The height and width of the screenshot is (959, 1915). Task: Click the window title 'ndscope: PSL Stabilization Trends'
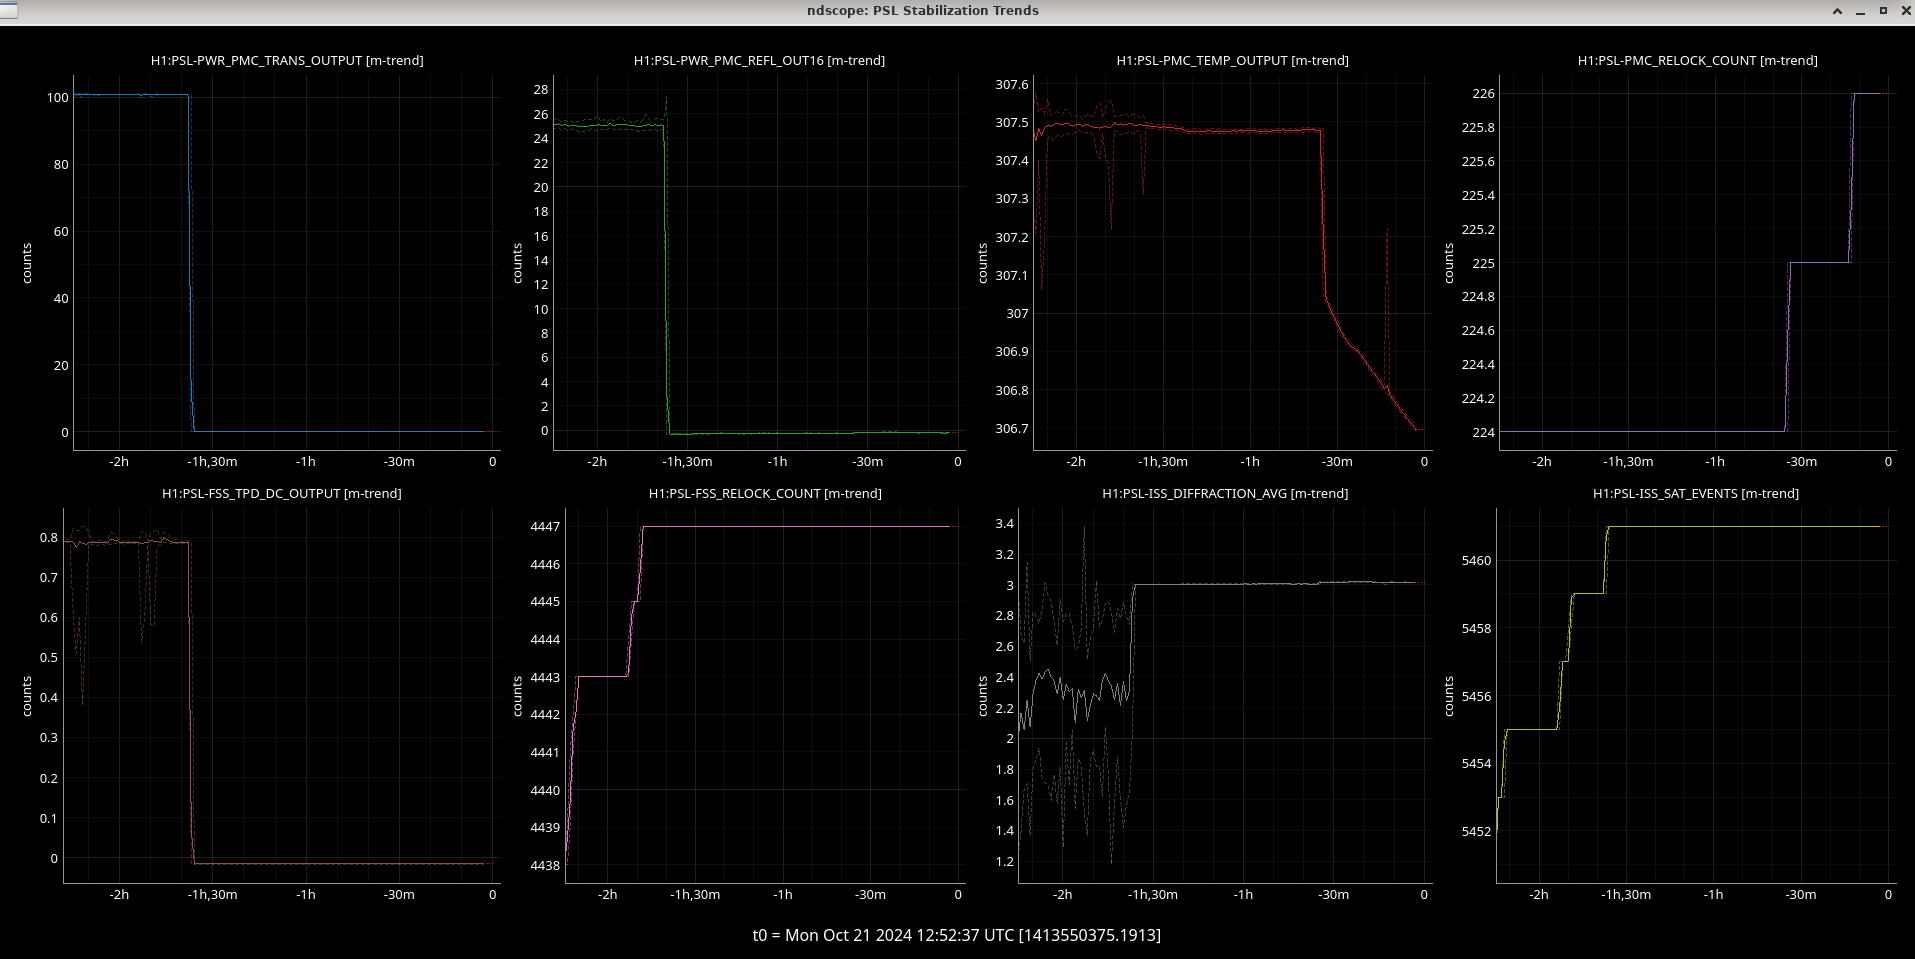923,10
